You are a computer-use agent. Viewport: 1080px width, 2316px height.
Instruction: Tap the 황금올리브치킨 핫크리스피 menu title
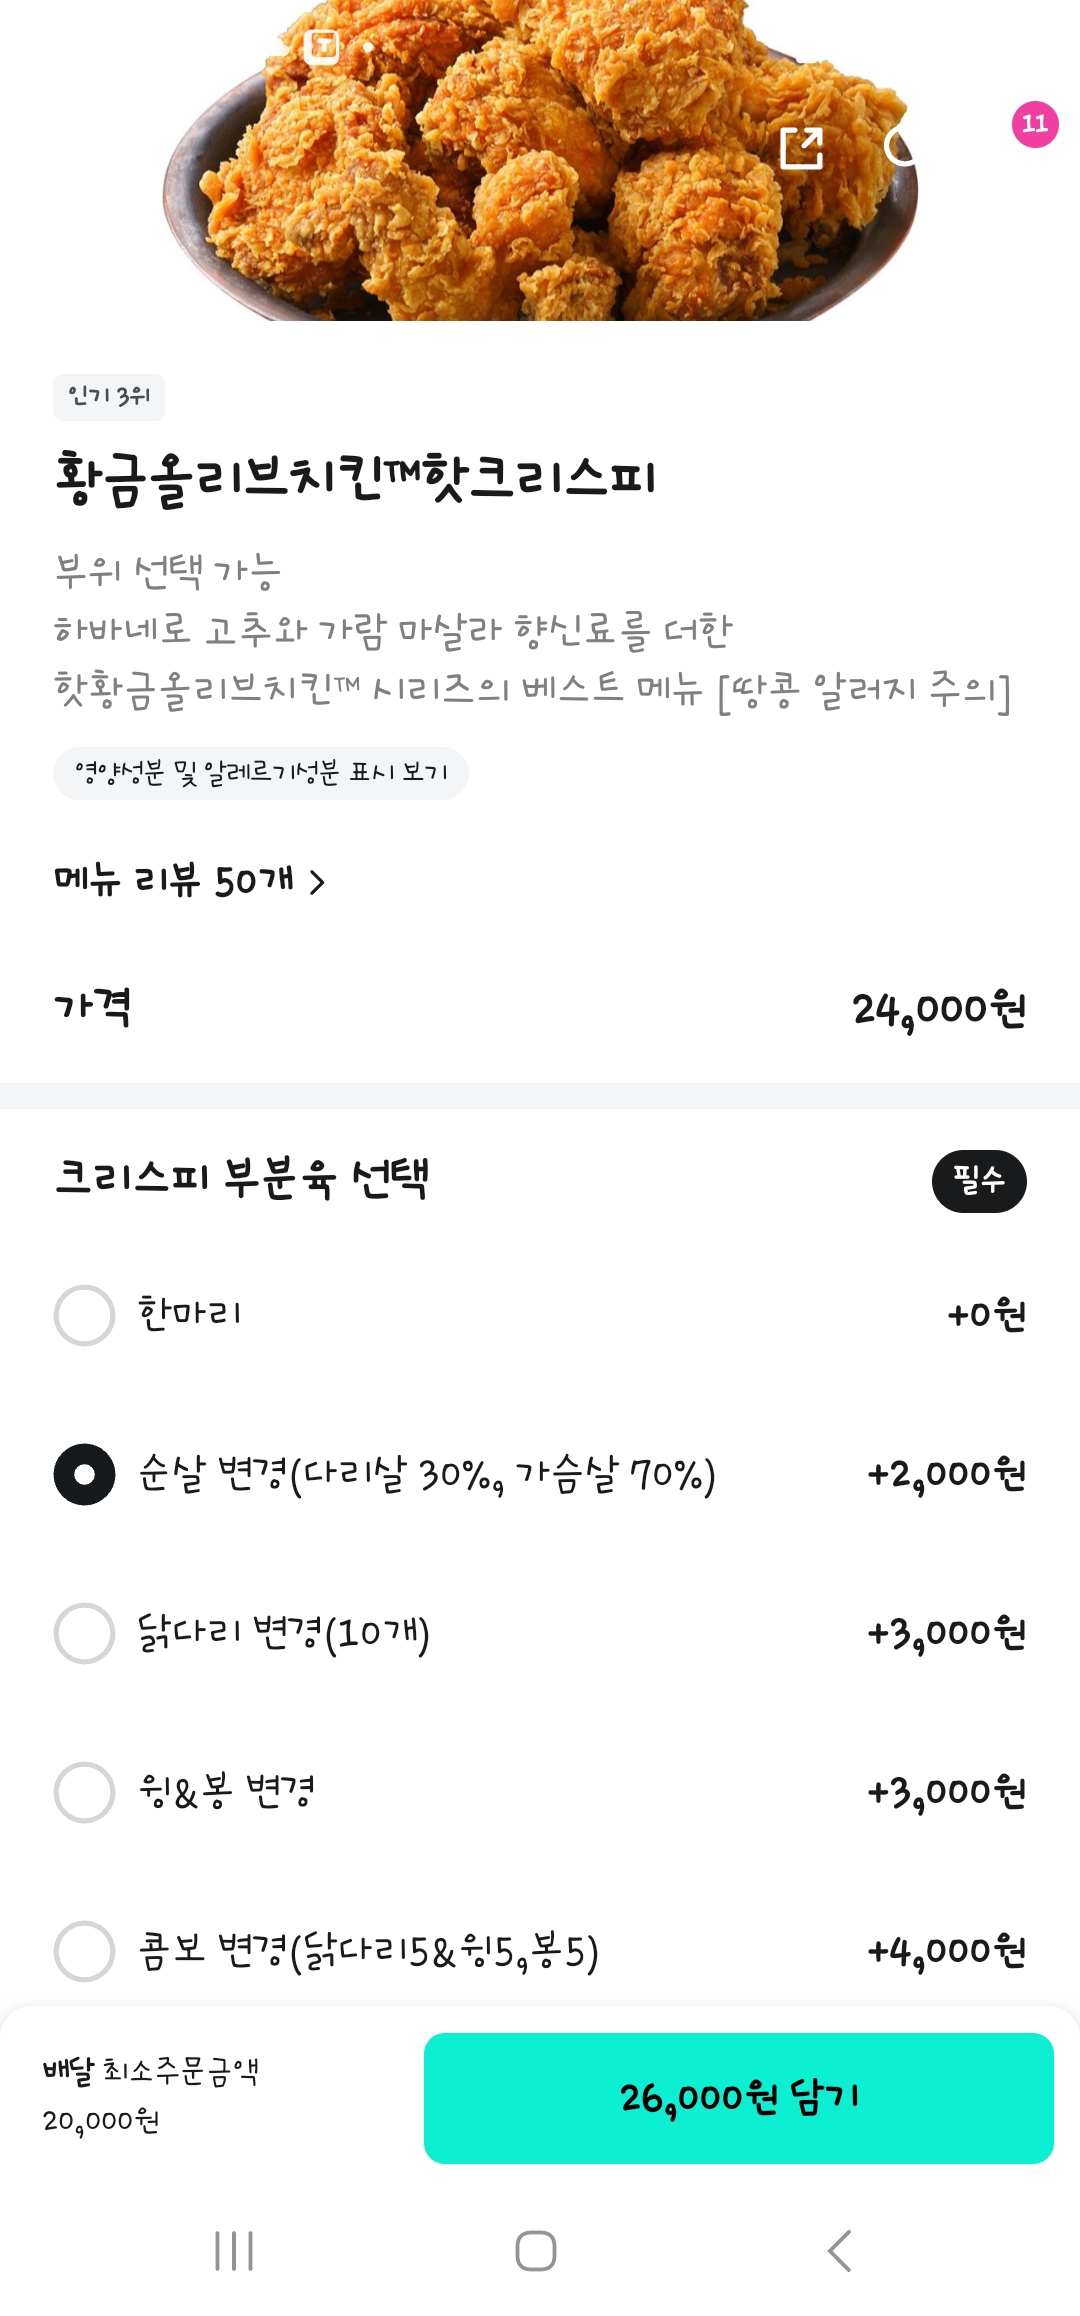click(x=355, y=477)
